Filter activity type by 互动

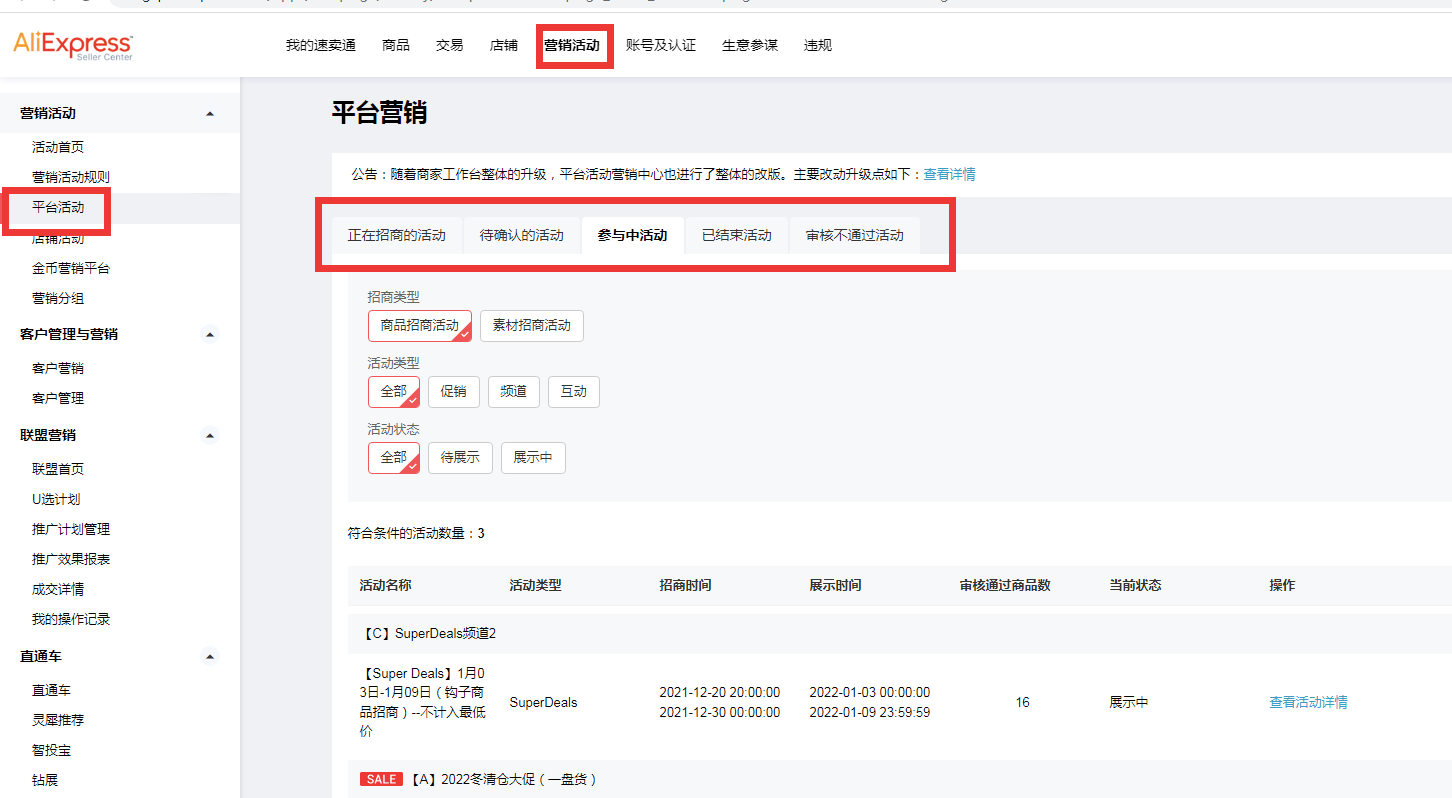(574, 391)
